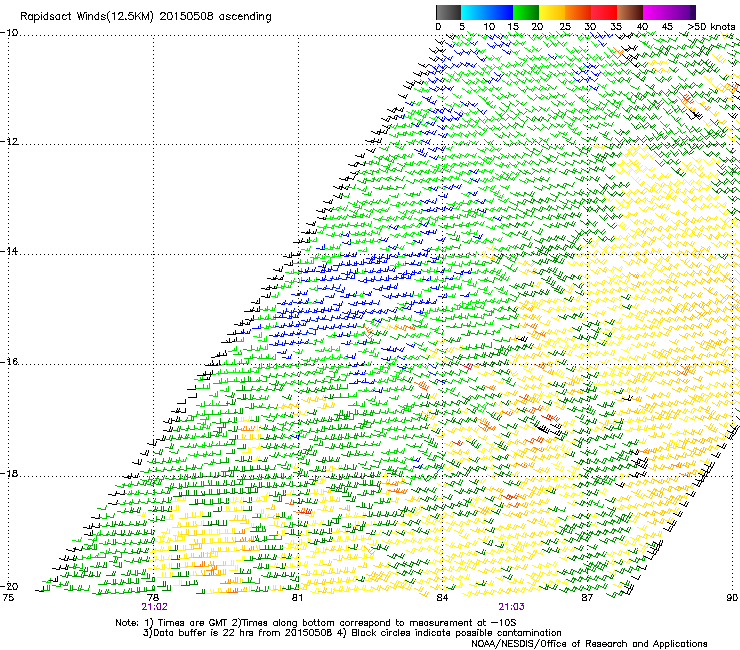Click the 'Times are GMT' note line

click(316, 623)
